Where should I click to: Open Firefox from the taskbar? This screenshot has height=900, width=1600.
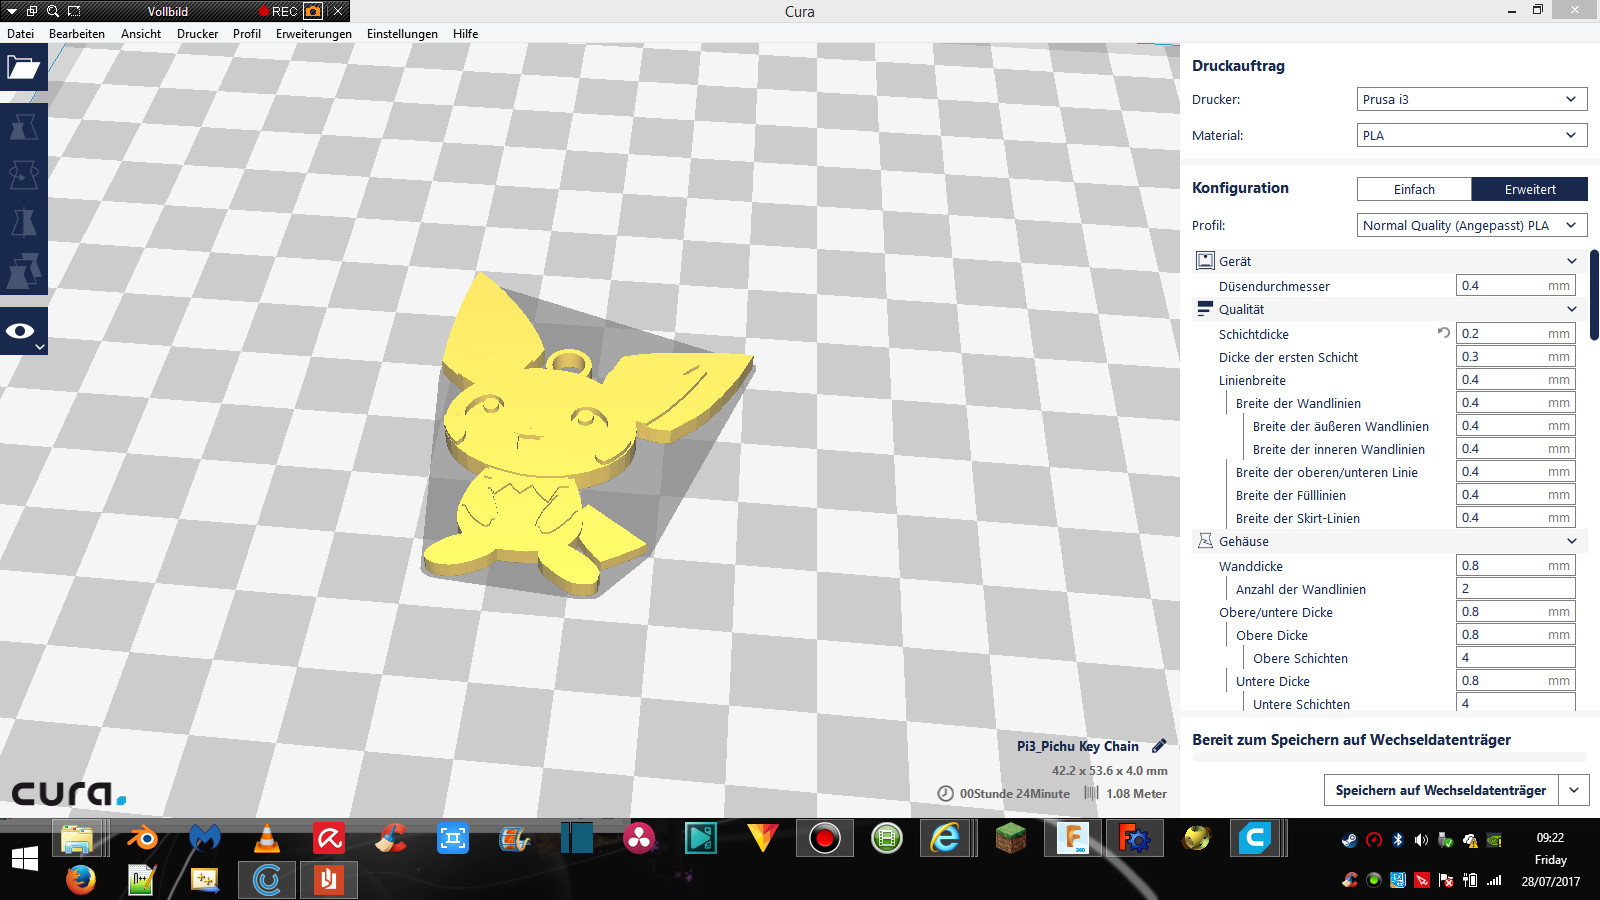(x=80, y=879)
